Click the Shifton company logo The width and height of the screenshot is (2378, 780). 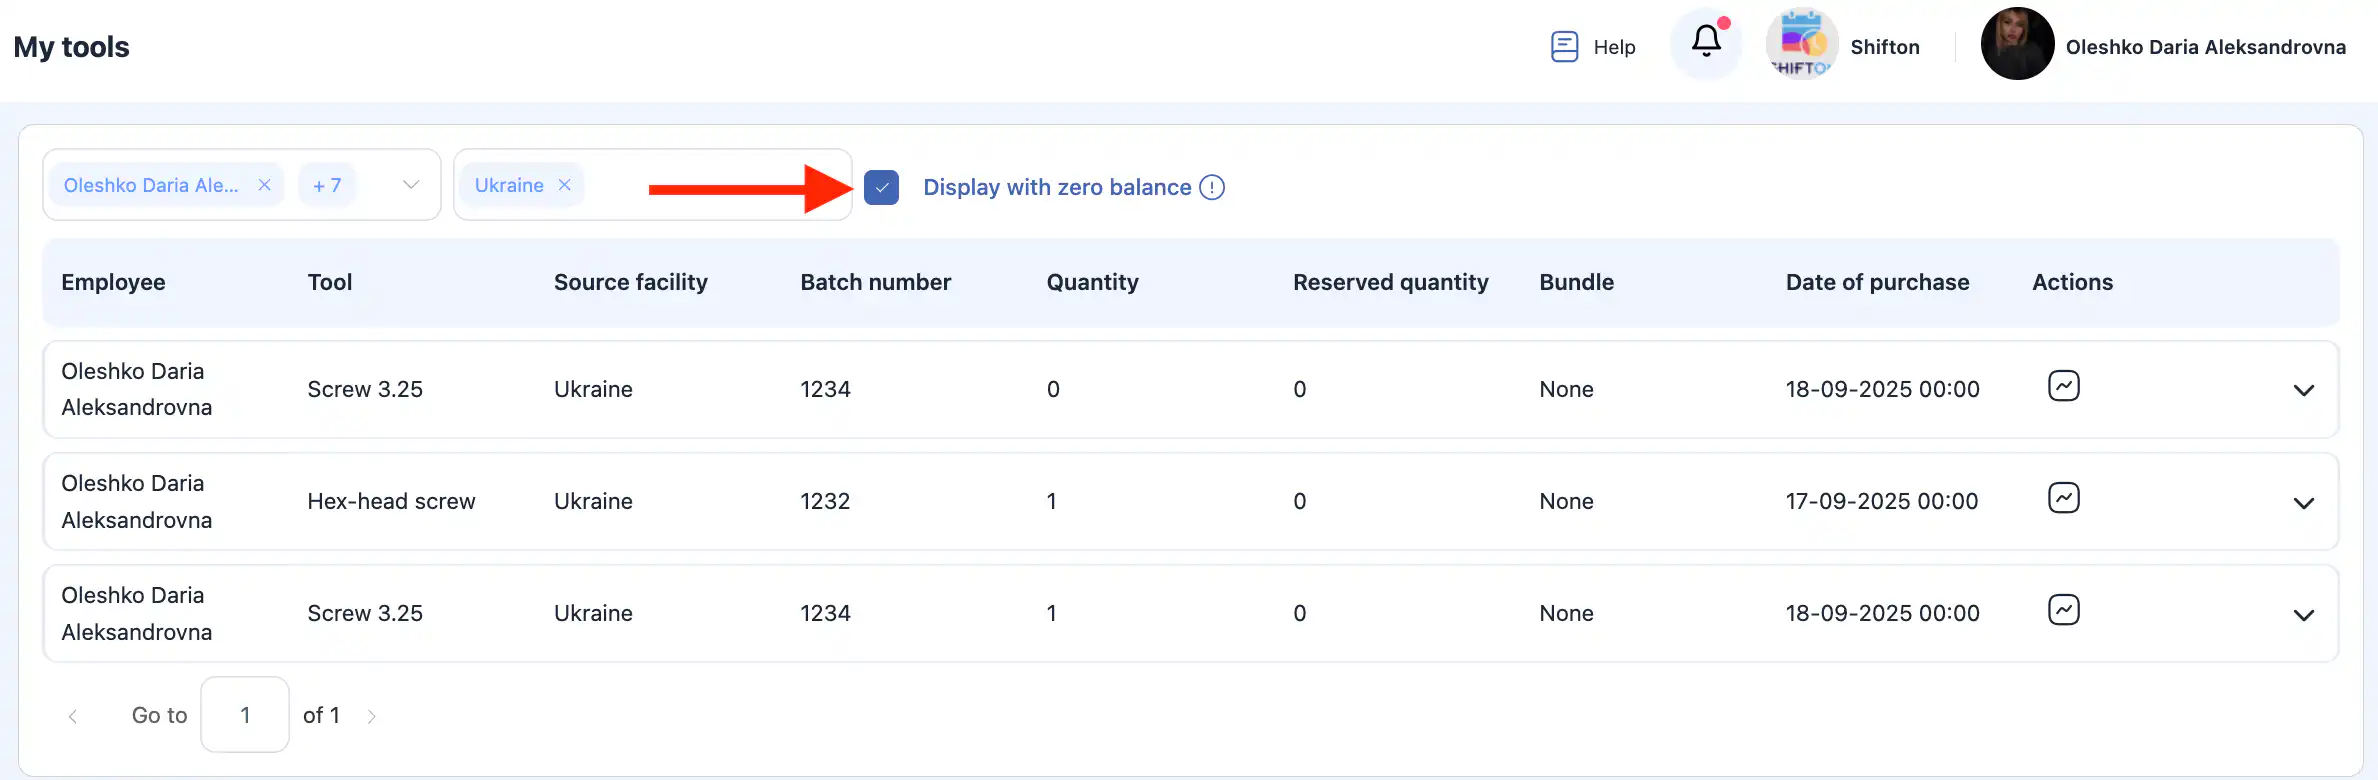pos(1801,45)
